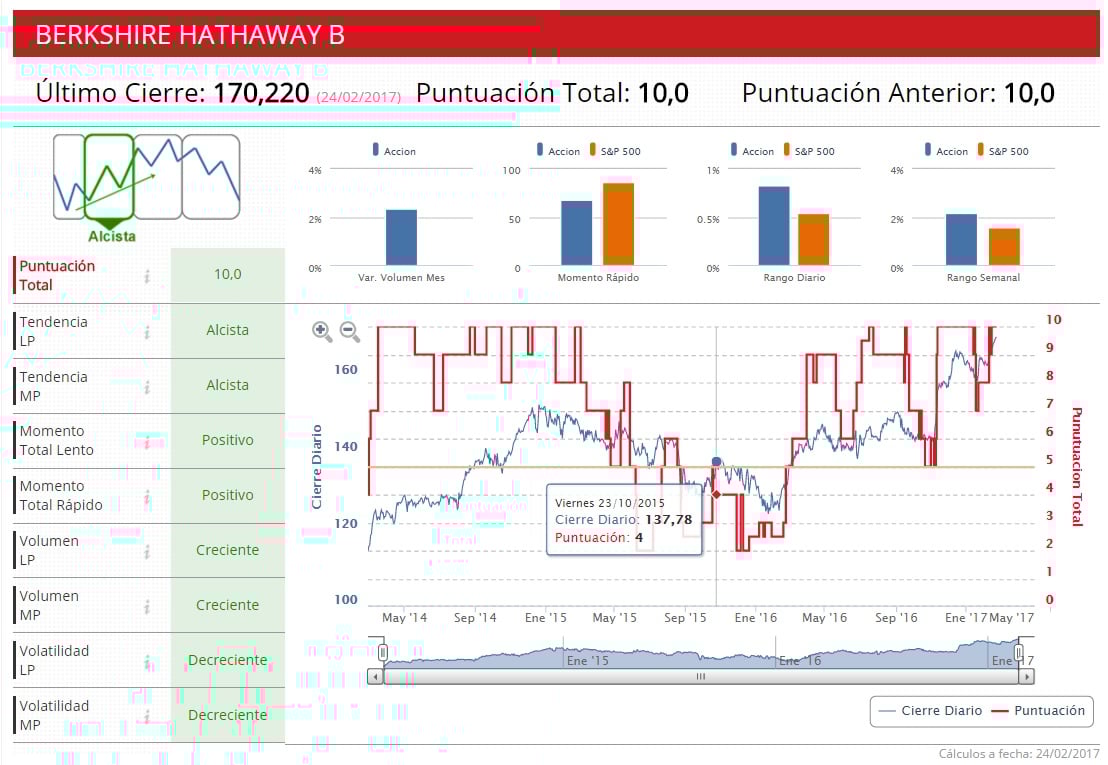Open info icon for Momento Total Lento
Screen dimensions: 1108x765
point(147,441)
